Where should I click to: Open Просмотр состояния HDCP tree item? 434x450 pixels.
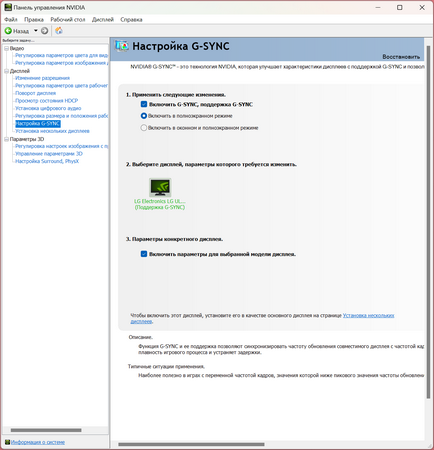click(46, 101)
